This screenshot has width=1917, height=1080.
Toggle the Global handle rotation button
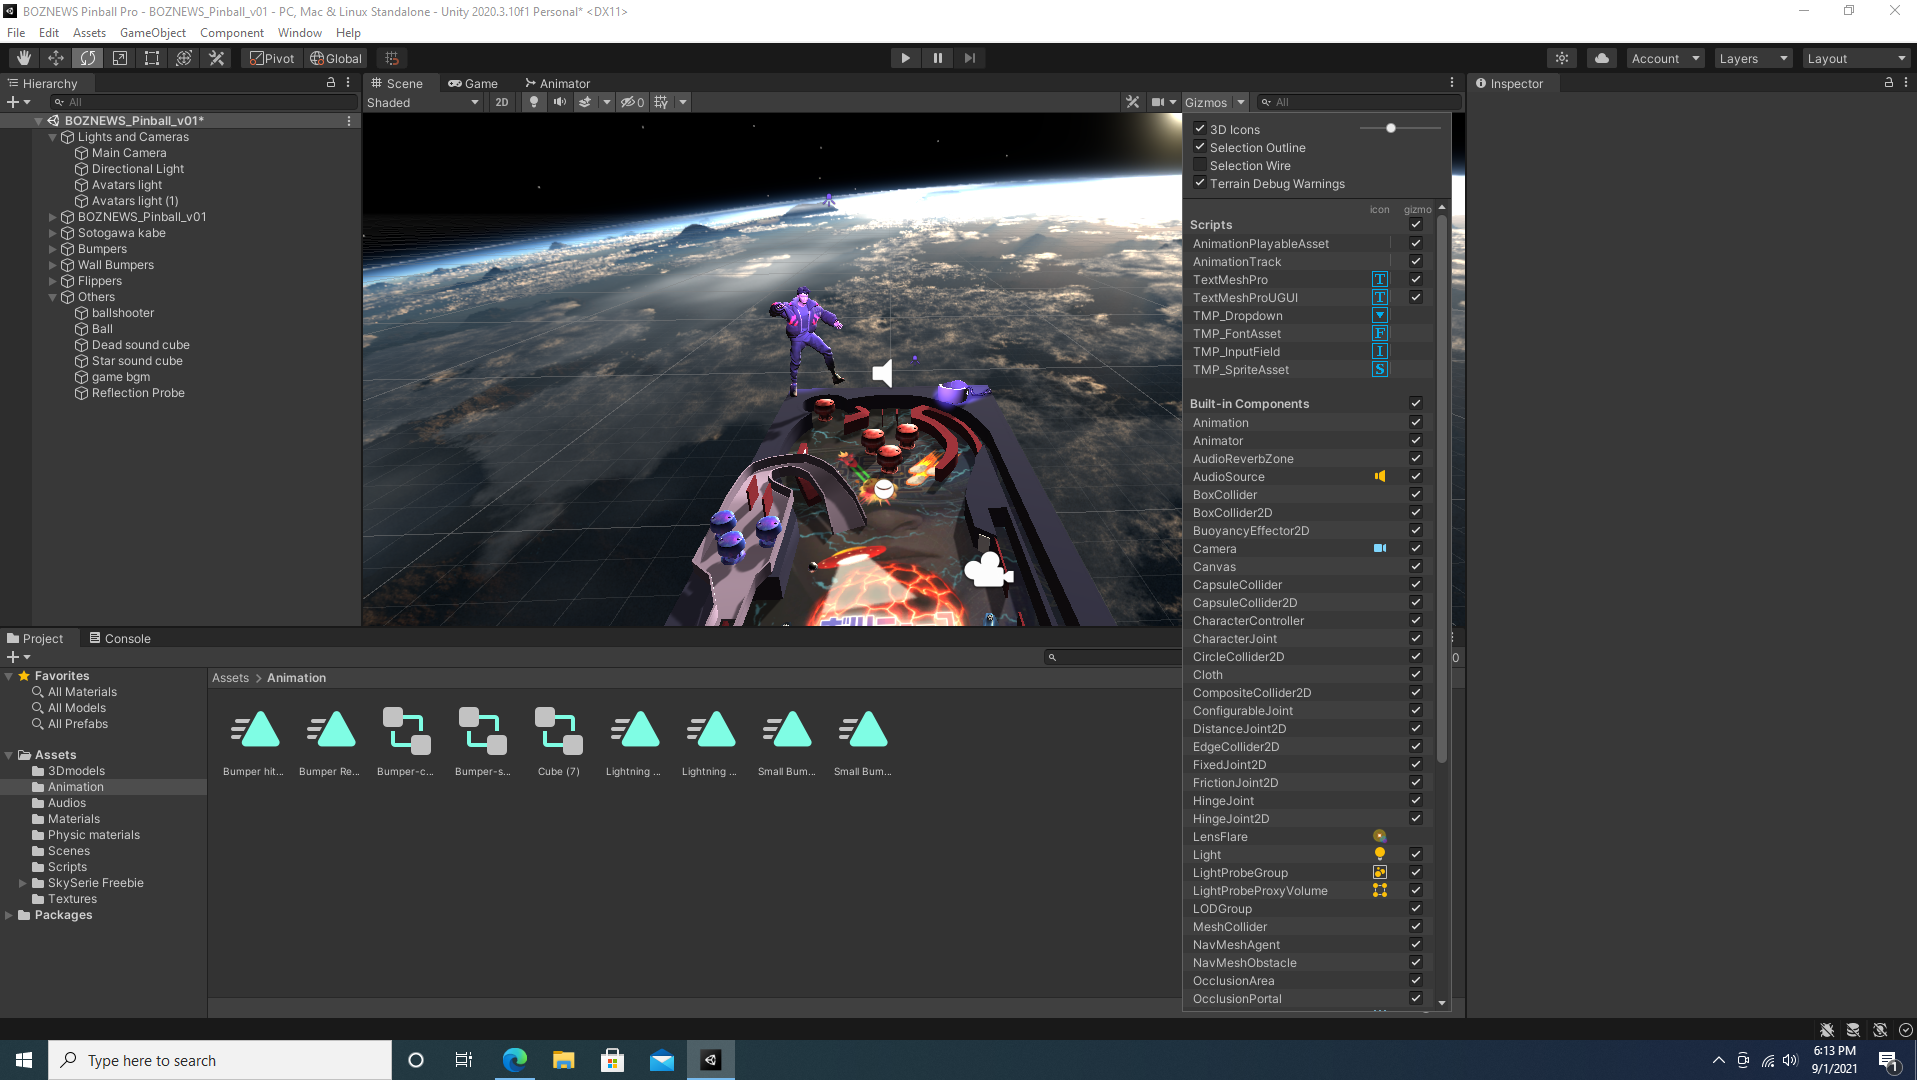[336, 58]
